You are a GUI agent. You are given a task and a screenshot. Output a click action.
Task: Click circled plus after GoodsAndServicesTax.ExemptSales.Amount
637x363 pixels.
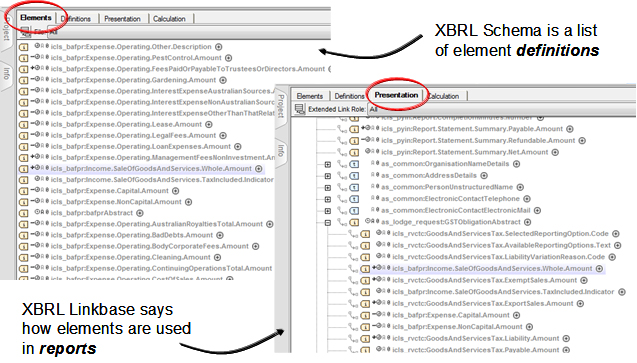tap(584, 281)
